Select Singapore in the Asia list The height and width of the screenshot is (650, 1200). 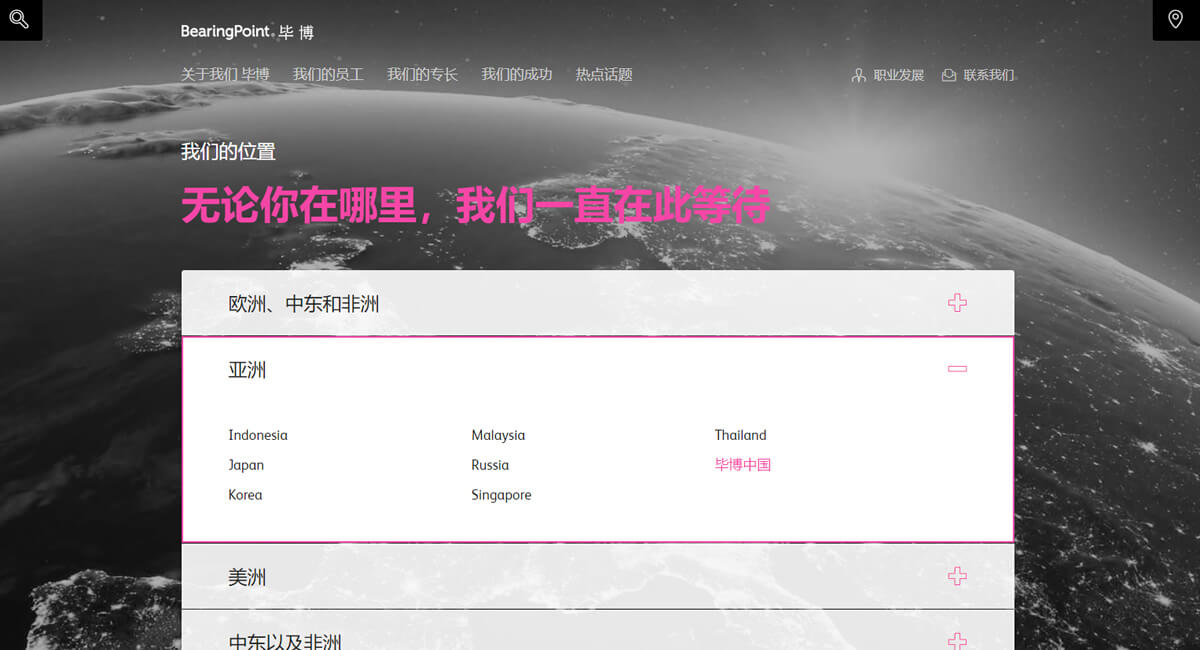point(501,495)
